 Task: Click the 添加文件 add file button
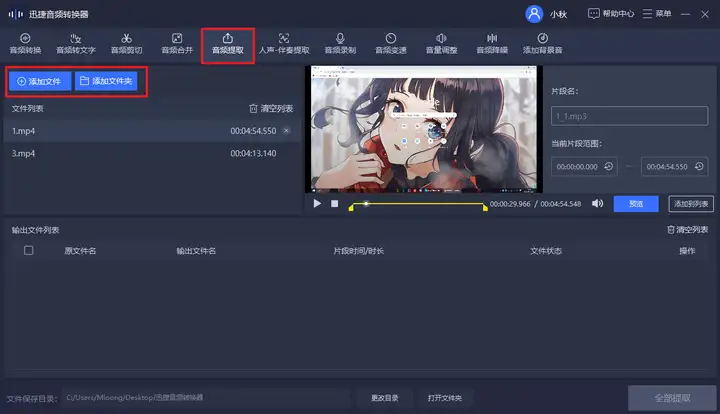click(39, 81)
